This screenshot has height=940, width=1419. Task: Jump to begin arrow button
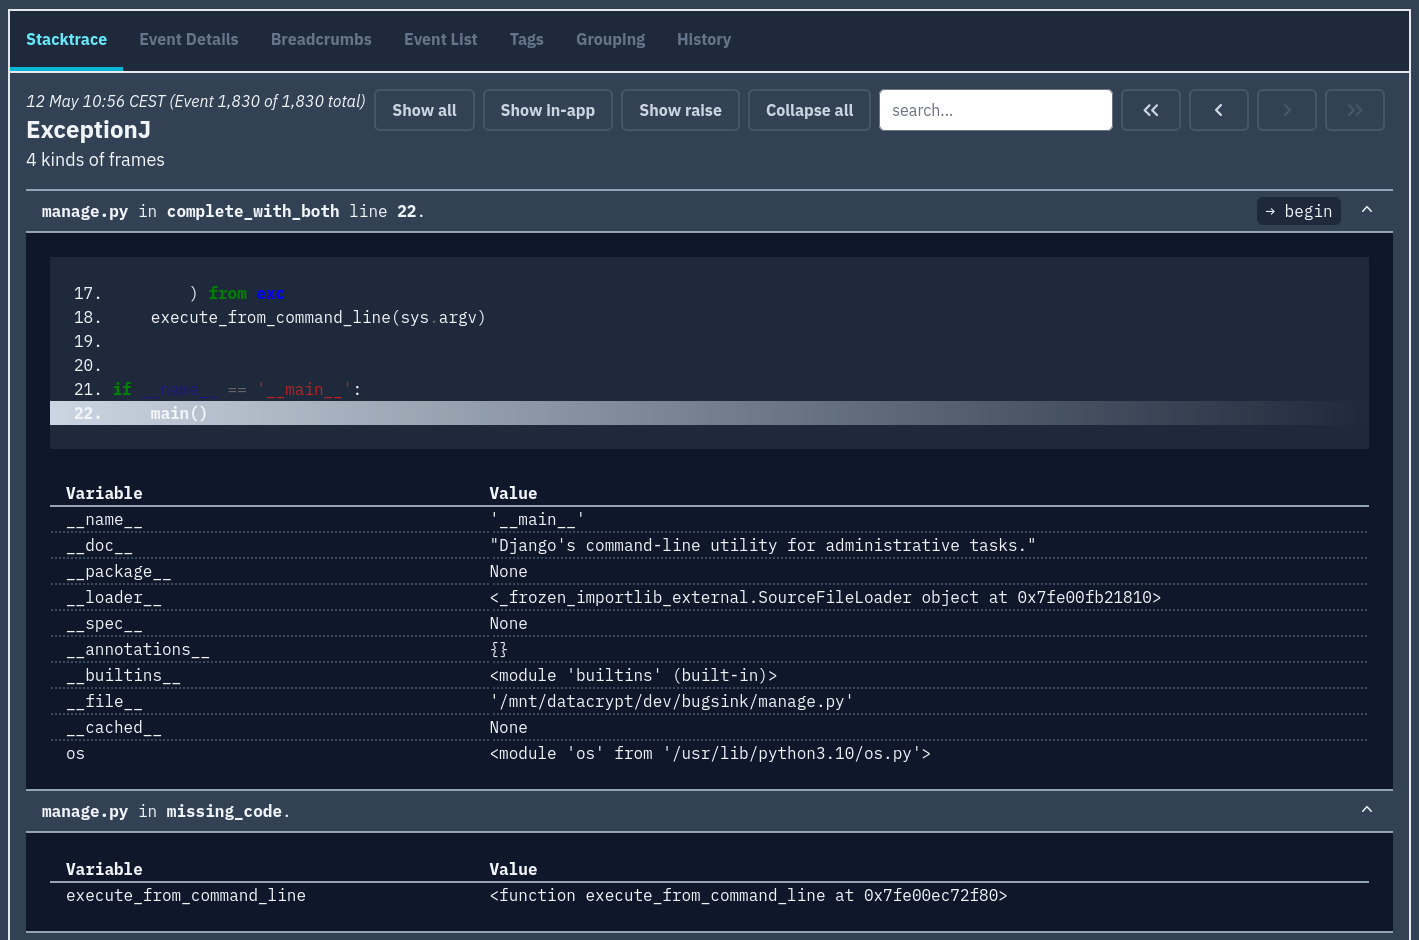(1299, 211)
